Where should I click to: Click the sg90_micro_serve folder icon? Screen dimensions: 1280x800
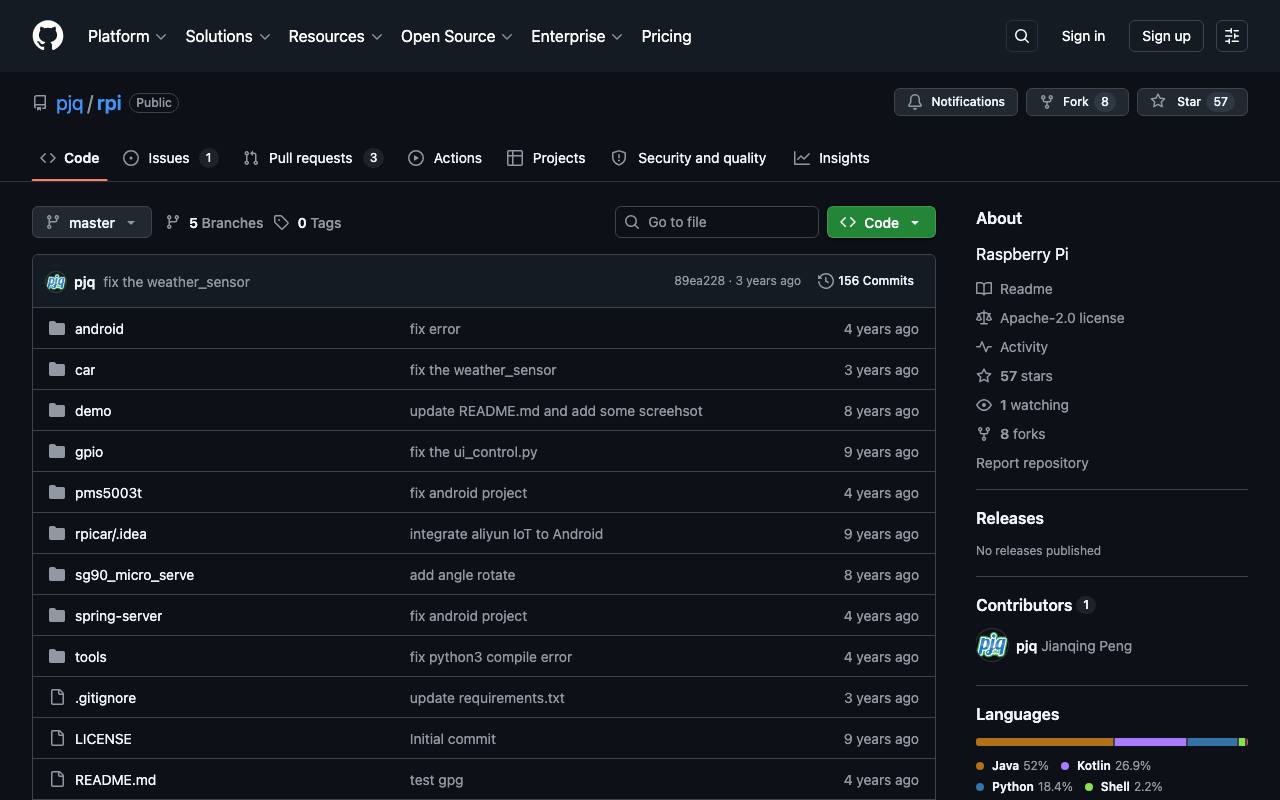57,574
